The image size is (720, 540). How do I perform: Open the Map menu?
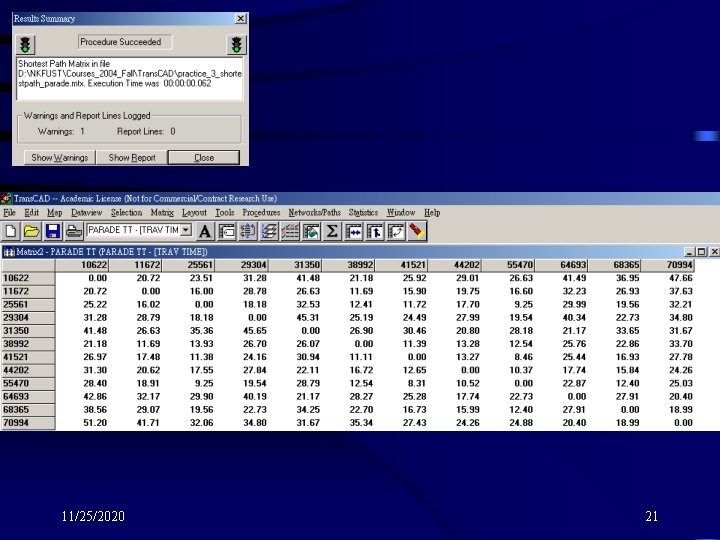[54, 213]
